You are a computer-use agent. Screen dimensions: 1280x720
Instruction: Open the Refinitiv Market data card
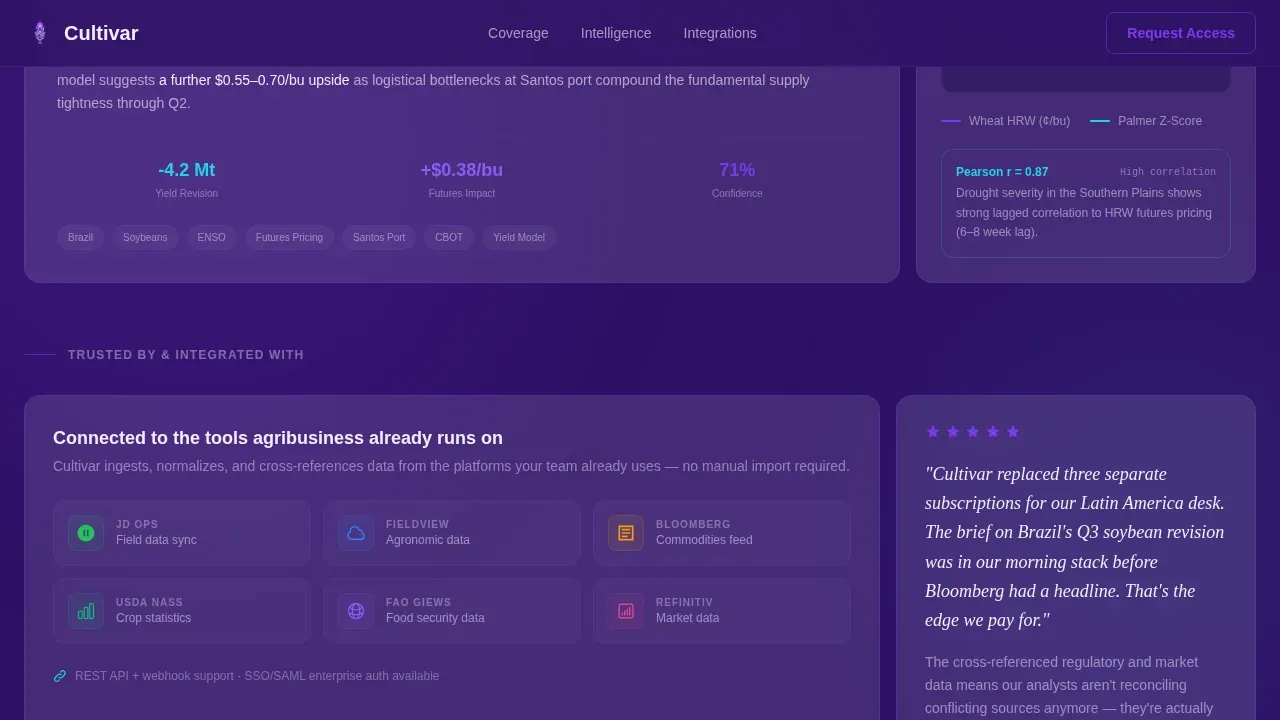pos(722,611)
